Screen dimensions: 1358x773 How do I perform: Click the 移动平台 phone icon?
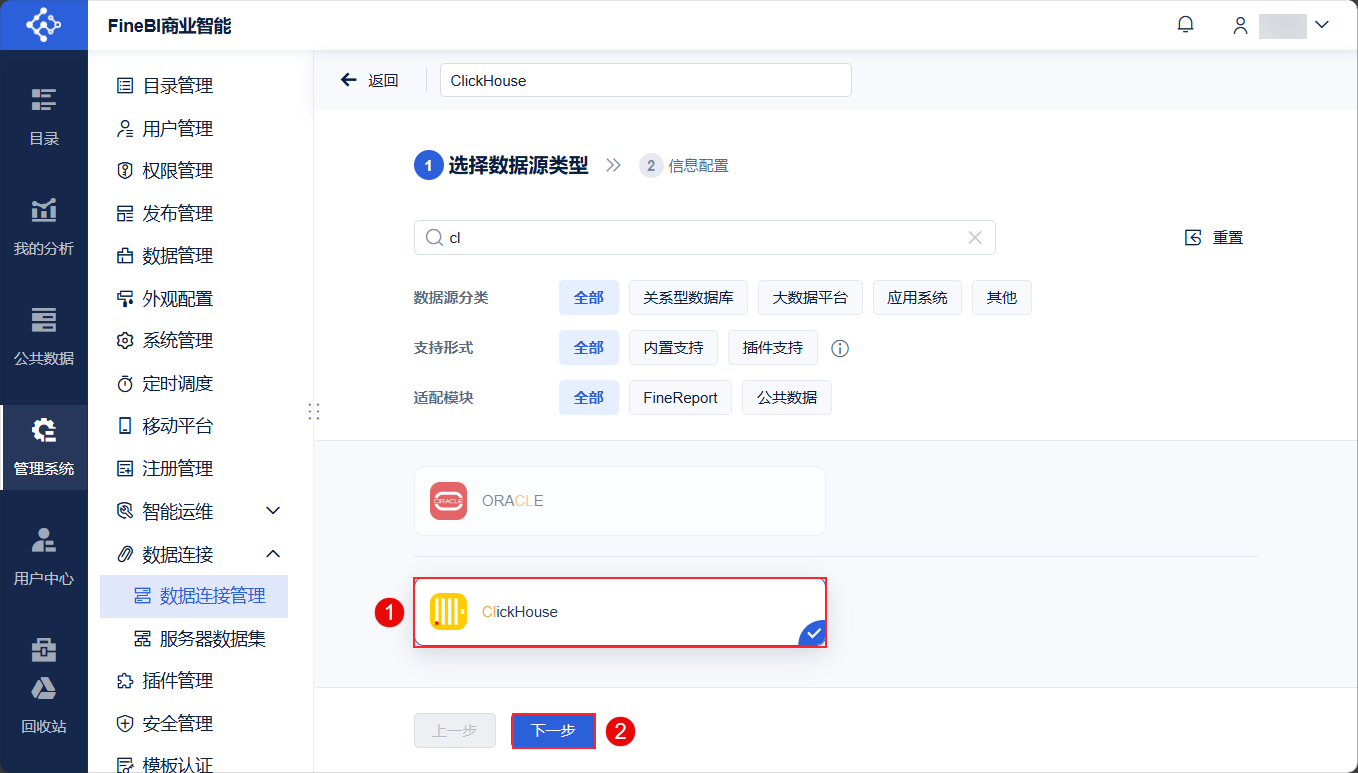125,426
